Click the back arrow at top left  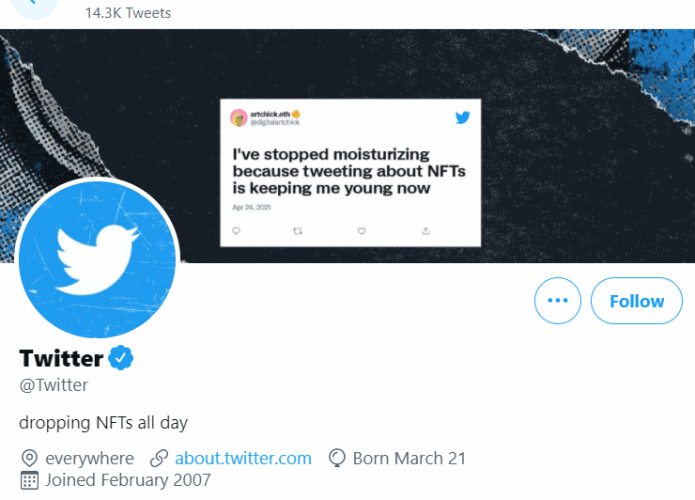(35, 5)
